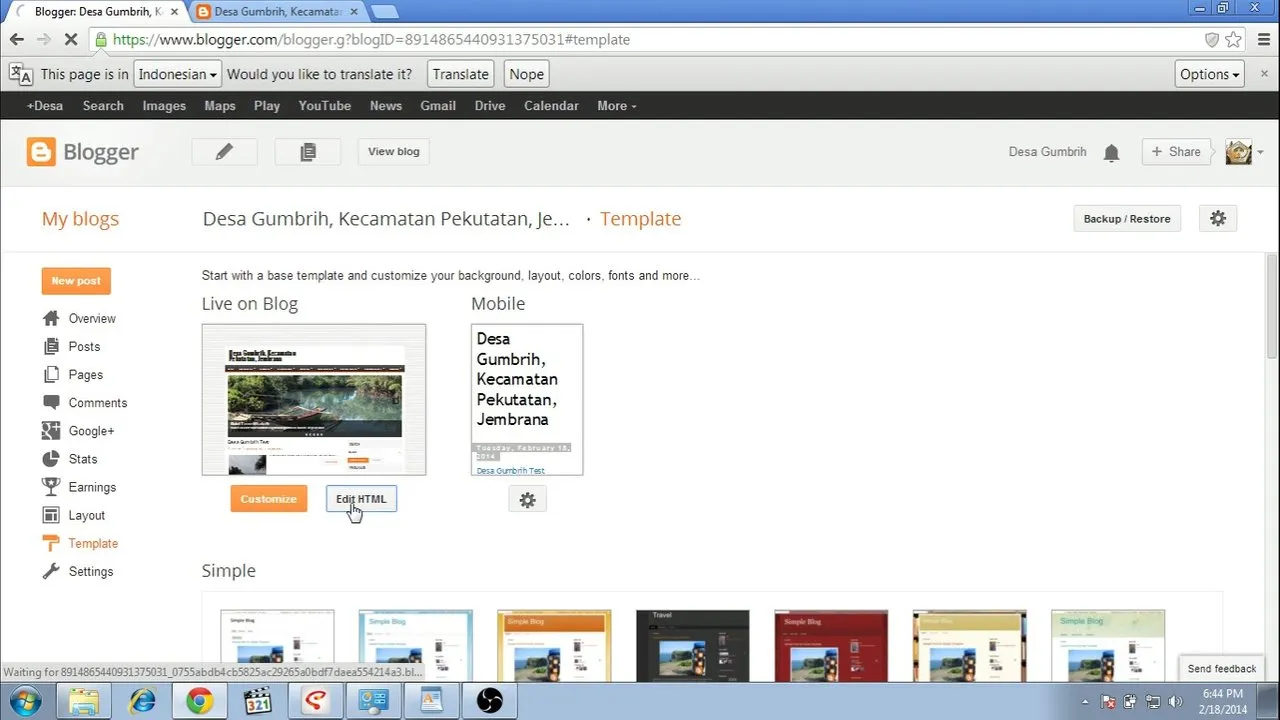Image resolution: width=1280 pixels, height=720 pixels.
Task: Click the Backup / Restore button
Action: click(1127, 219)
